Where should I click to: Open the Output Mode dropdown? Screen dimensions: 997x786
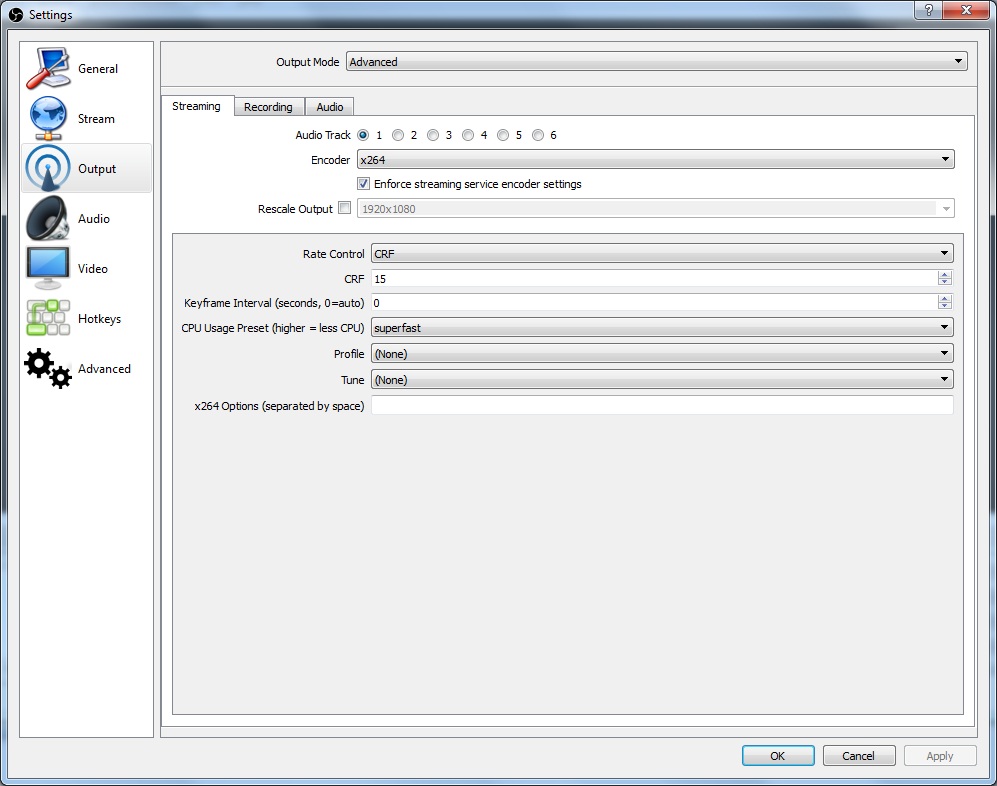[x=657, y=62]
